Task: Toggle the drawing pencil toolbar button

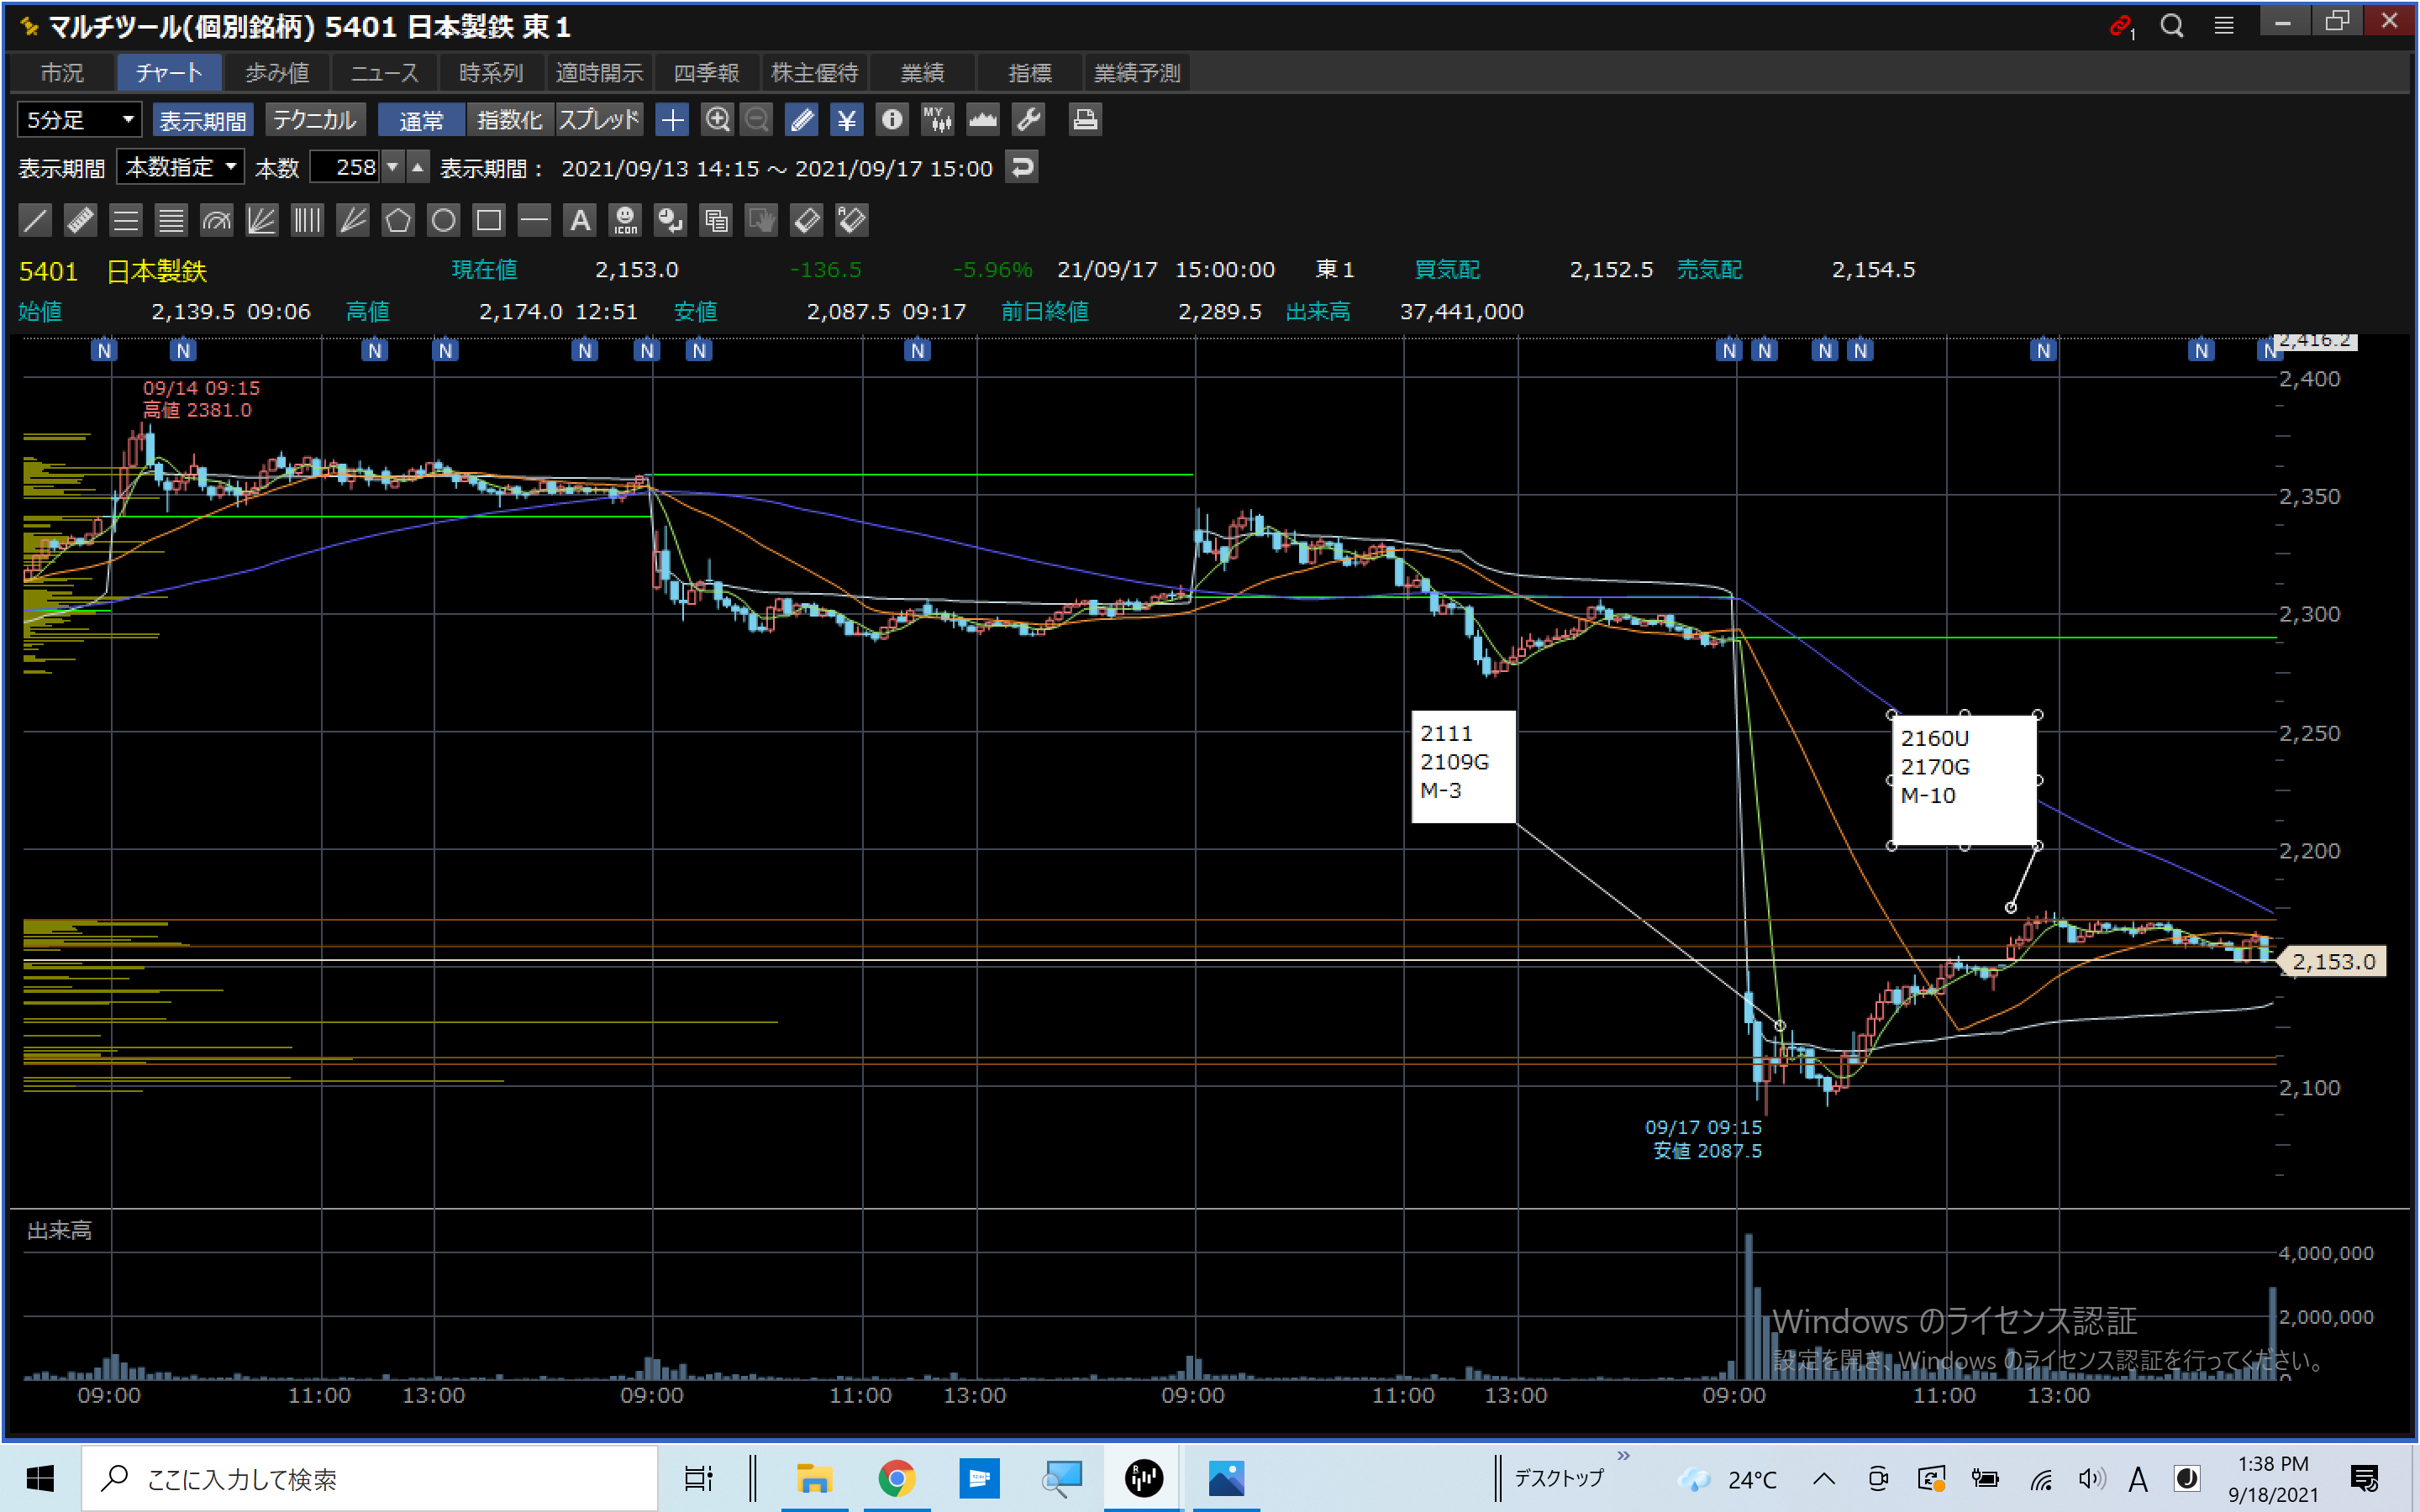Action: pos(801,120)
